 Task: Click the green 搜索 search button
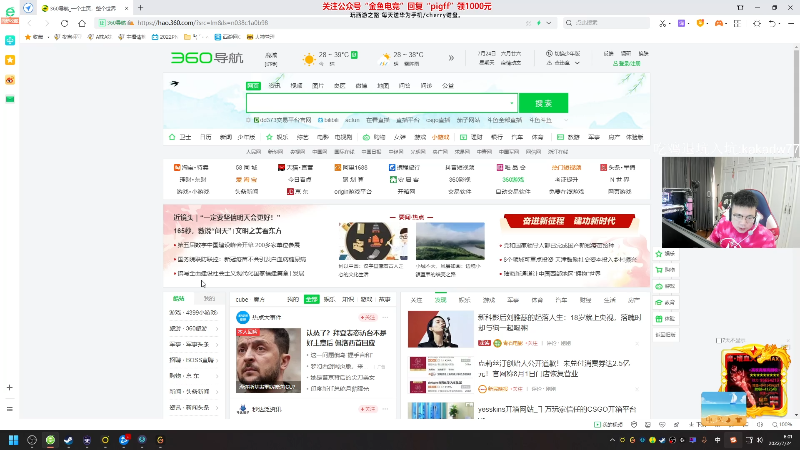pyautogui.click(x=543, y=103)
